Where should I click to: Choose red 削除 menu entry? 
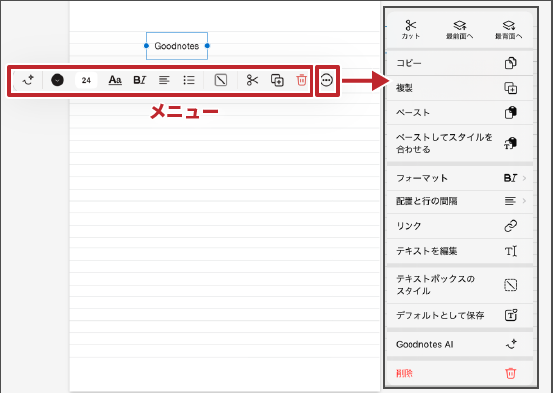point(460,373)
